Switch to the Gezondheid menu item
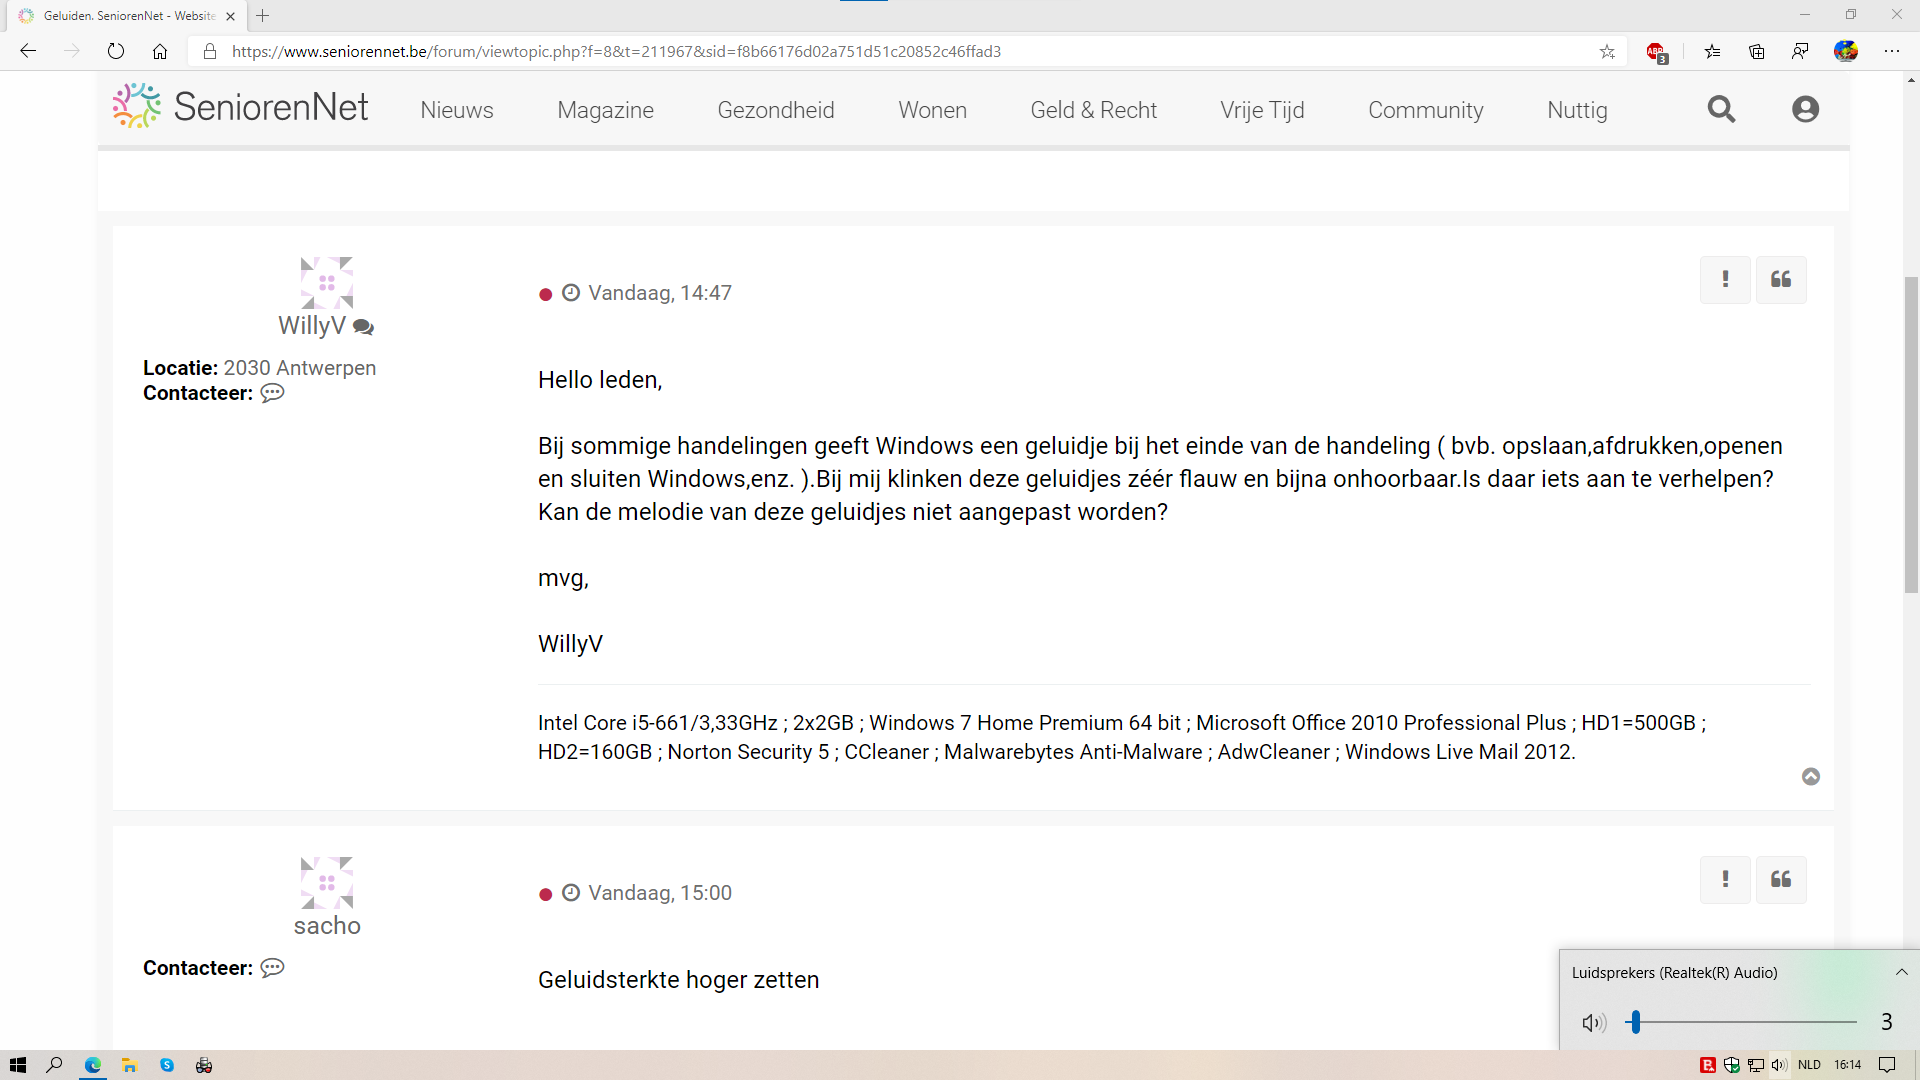 776,110
